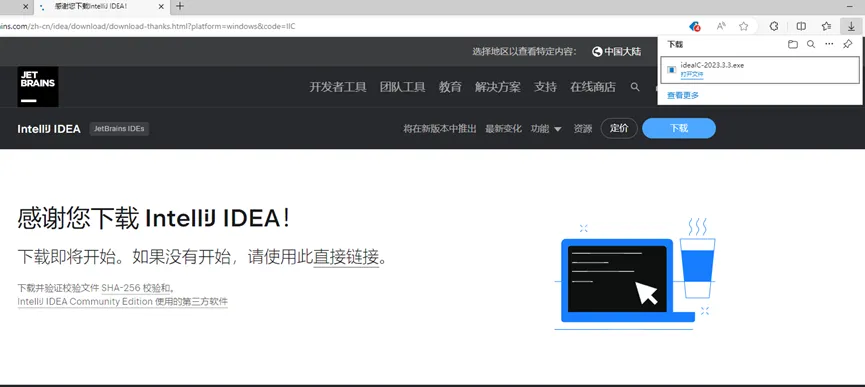Go to the 在线商店 menu item
Viewport: 865px width, 387px height.
(x=592, y=87)
